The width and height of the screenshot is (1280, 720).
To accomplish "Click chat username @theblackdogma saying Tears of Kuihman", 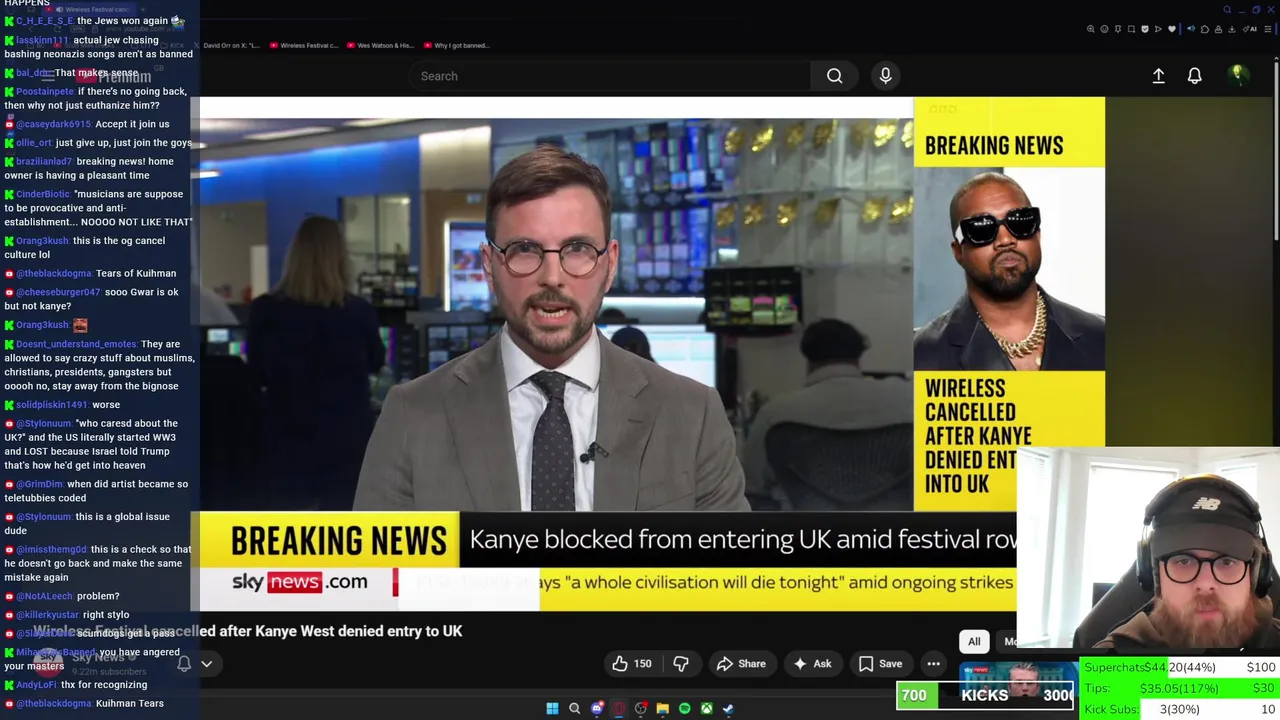I will point(54,273).
